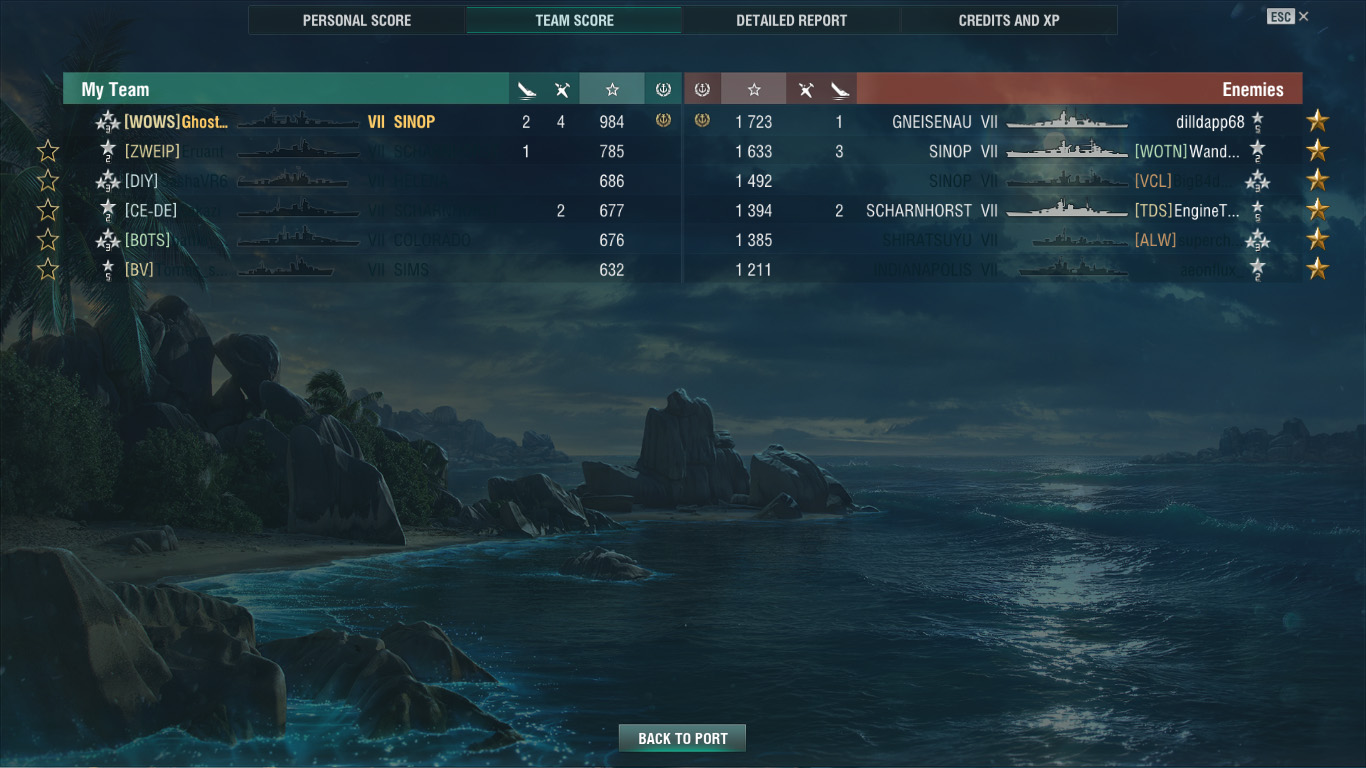Open the Credits and XP tab
The image size is (1366, 768).
tap(1009, 20)
